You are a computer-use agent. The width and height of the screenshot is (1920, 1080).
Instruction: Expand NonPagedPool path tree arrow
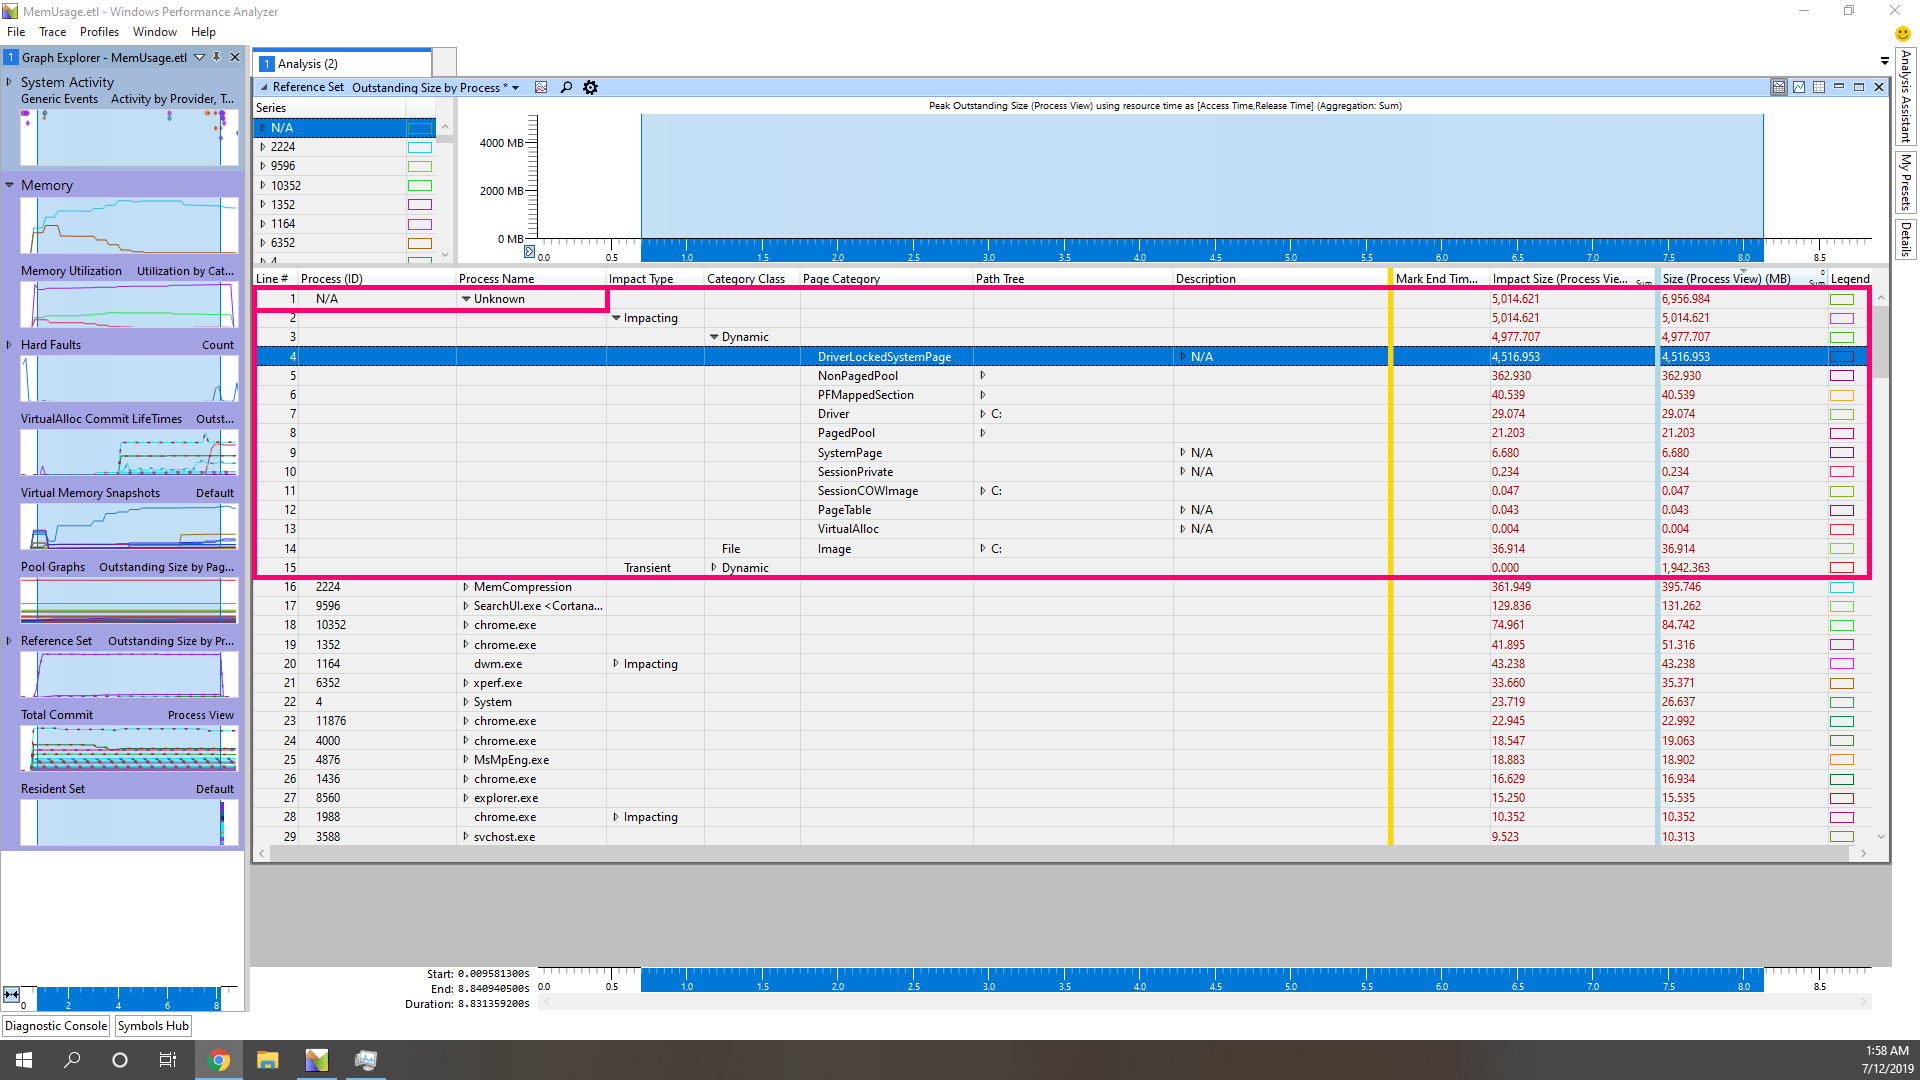click(x=983, y=376)
